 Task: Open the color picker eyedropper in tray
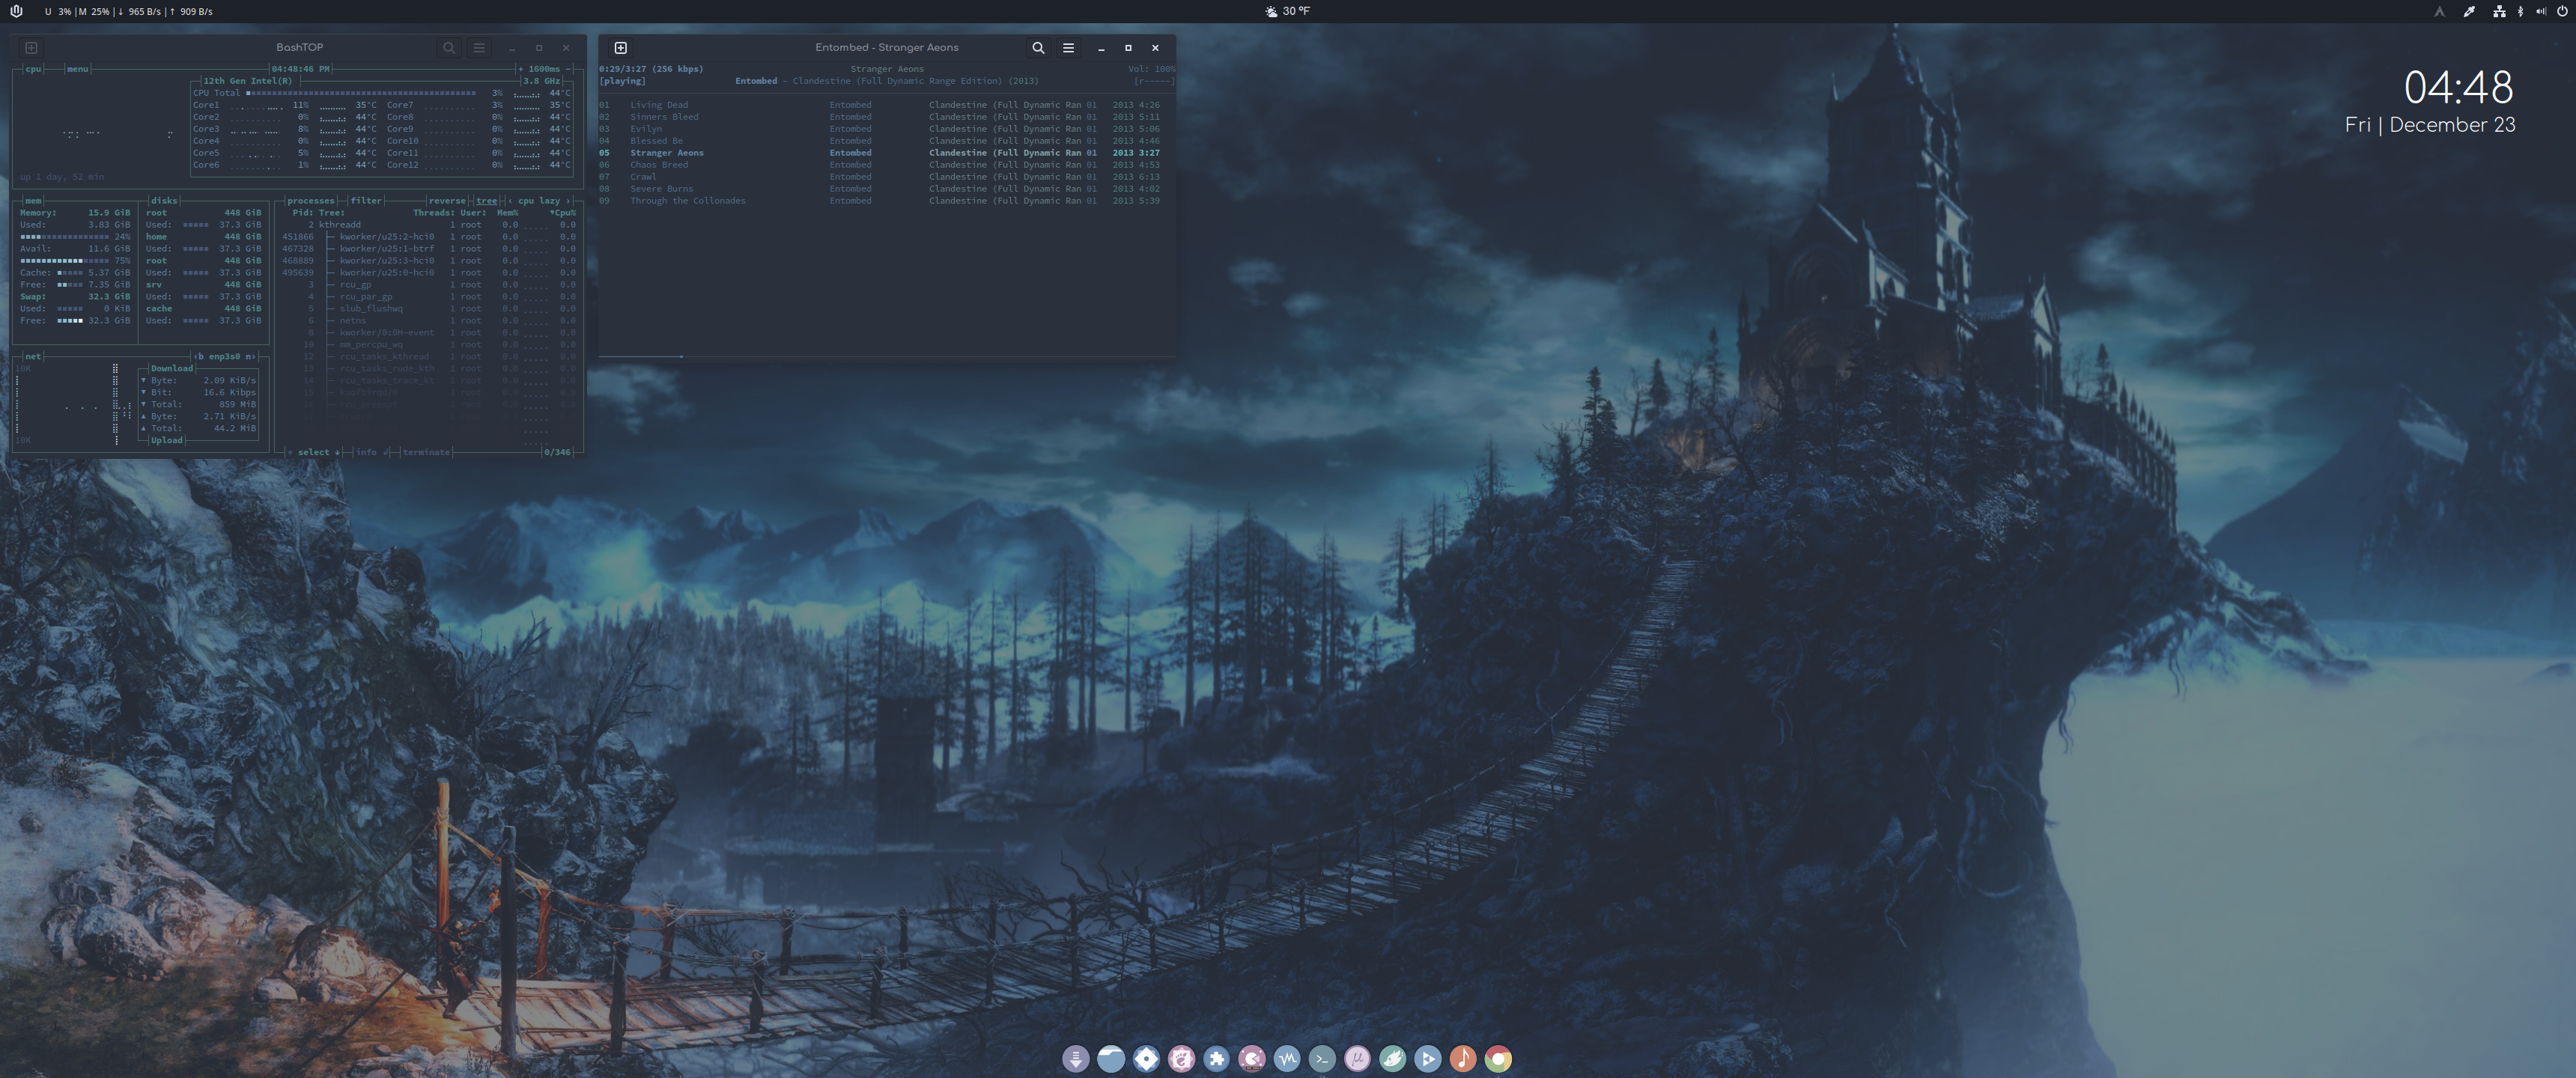(x=2469, y=12)
